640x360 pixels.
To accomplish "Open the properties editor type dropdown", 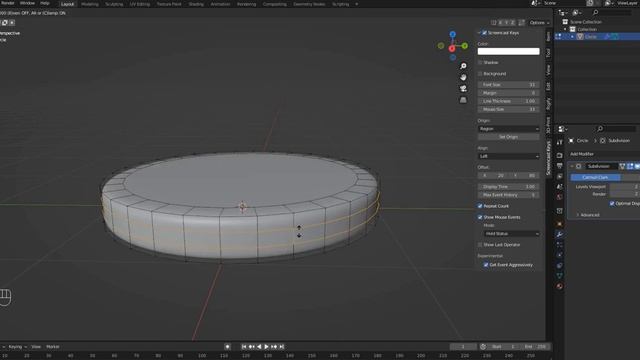I will [x=563, y=129].
